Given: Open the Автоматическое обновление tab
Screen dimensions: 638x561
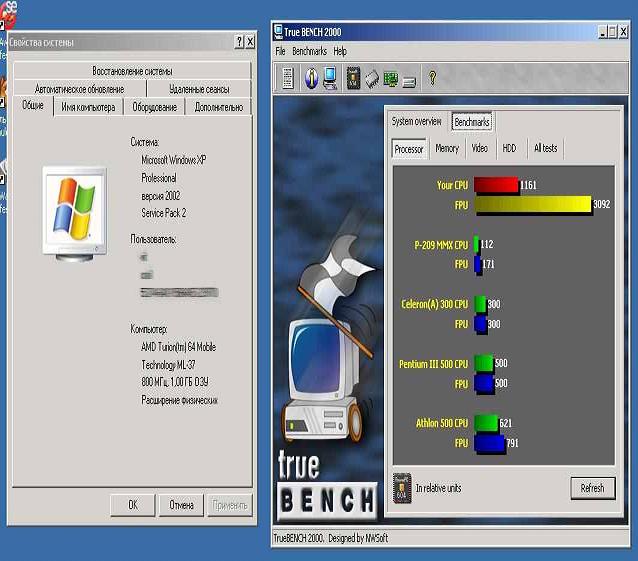Looking at the screenshot, I should click(x=80, y=89).
